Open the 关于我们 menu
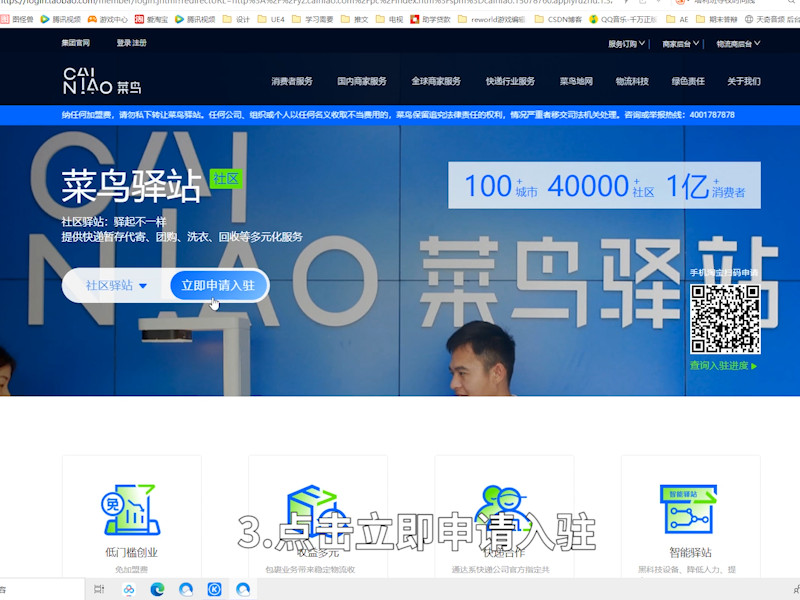This screenshot has width=800, height=600. coord(744,81)
